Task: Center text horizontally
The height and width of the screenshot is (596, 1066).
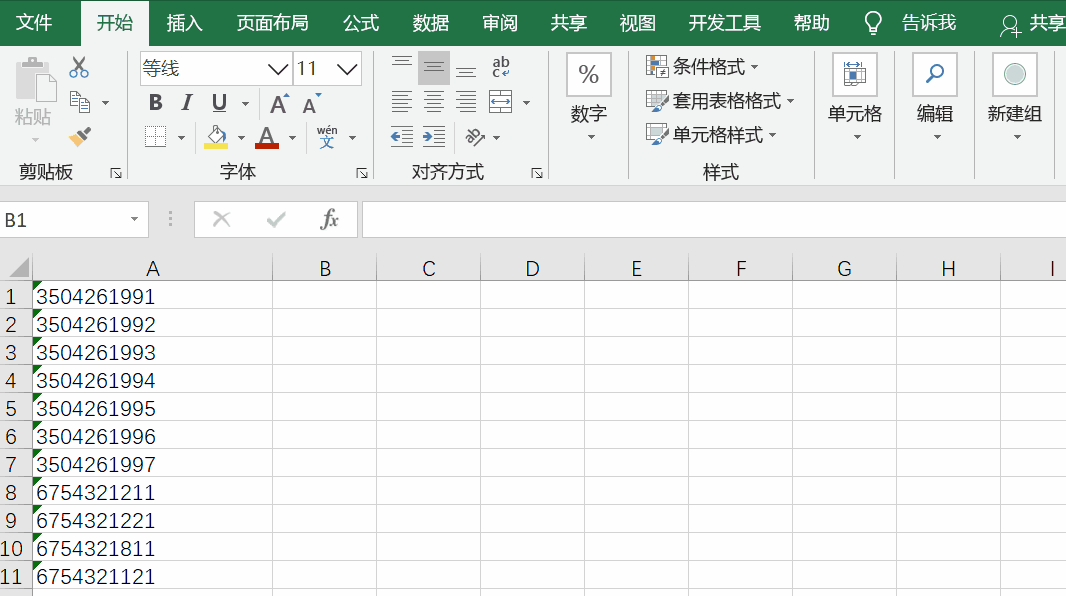Action: pyautogui.click(x=434, y=102)
